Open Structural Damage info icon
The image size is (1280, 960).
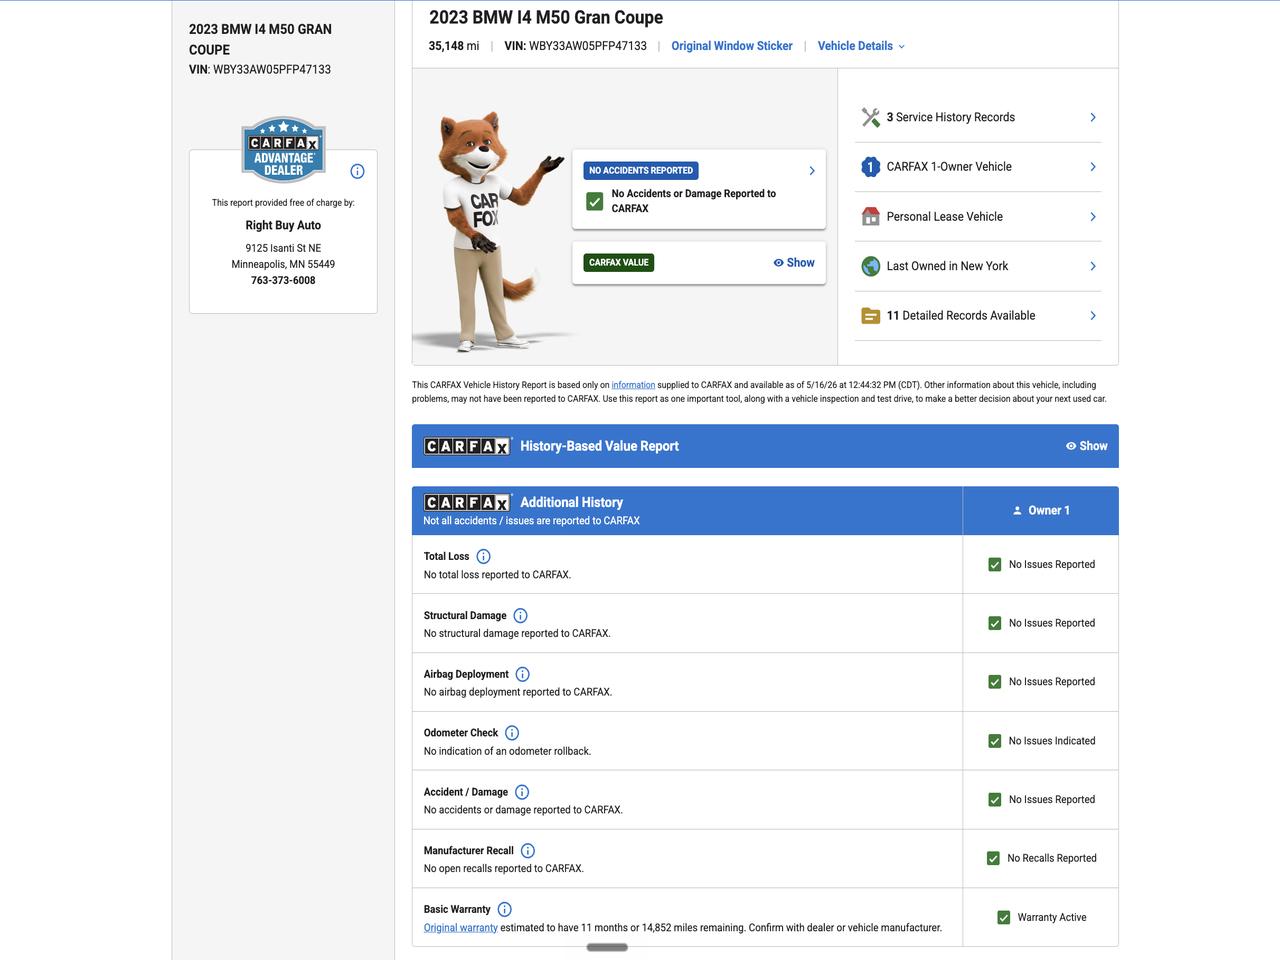(520, 616)
